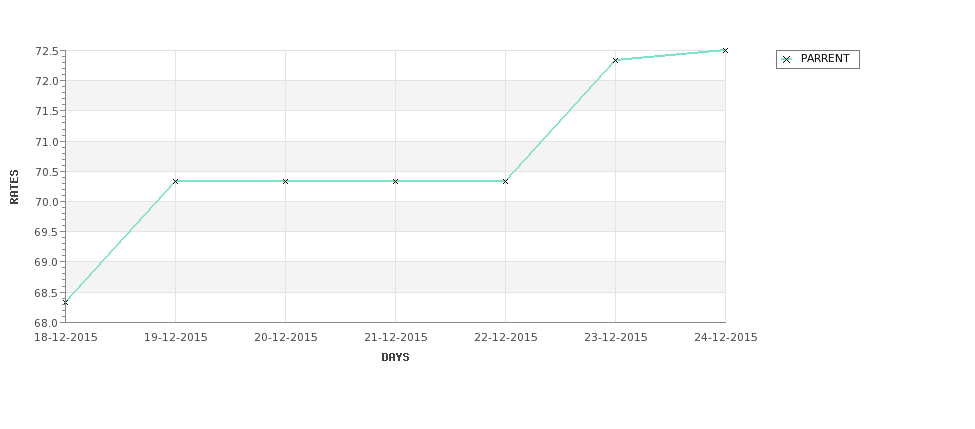Click the 71.0 y-axis tick label
Viewport: 975px width, 429px height.
[47, 142]
